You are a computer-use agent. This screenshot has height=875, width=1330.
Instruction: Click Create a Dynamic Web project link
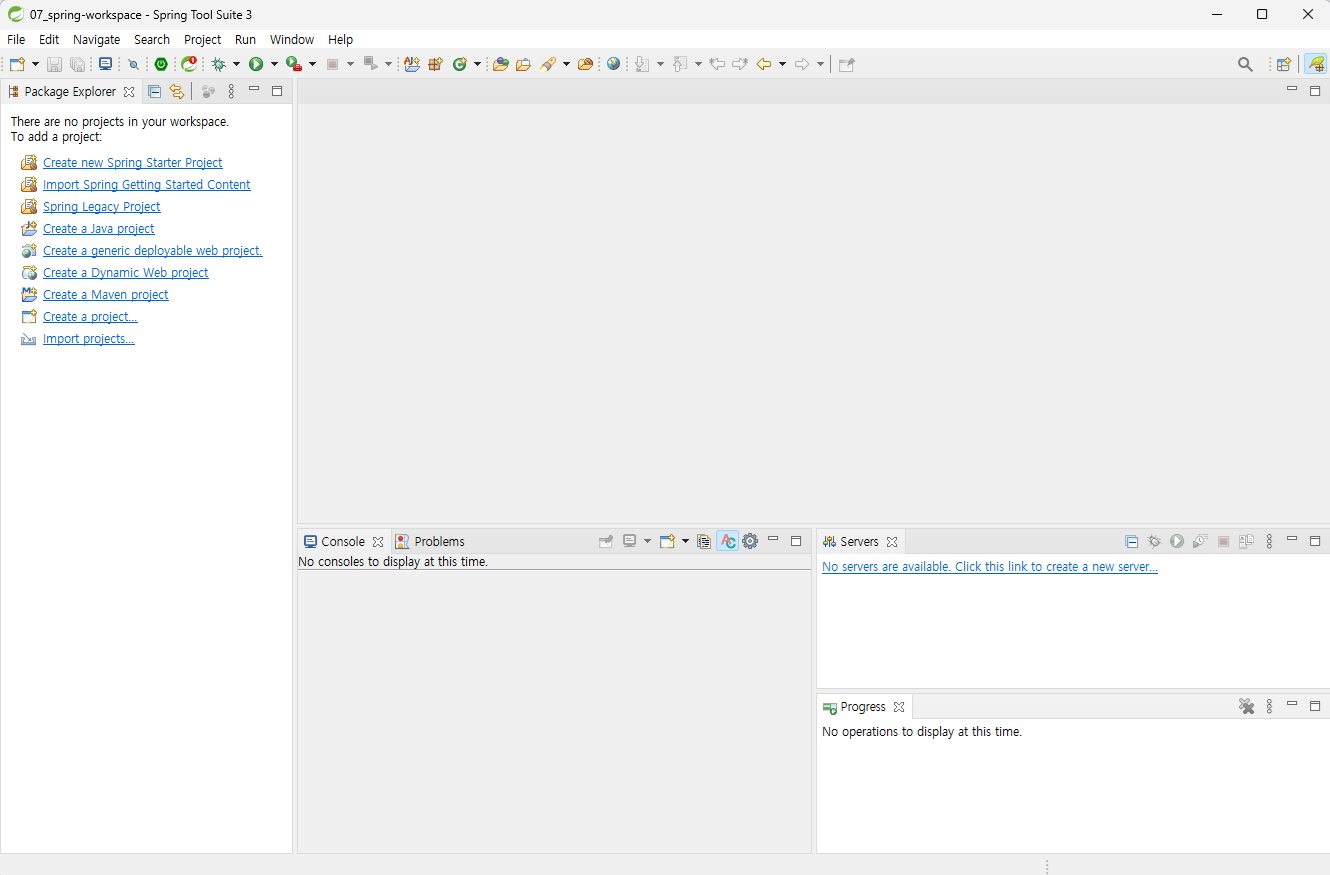[126, 272]
